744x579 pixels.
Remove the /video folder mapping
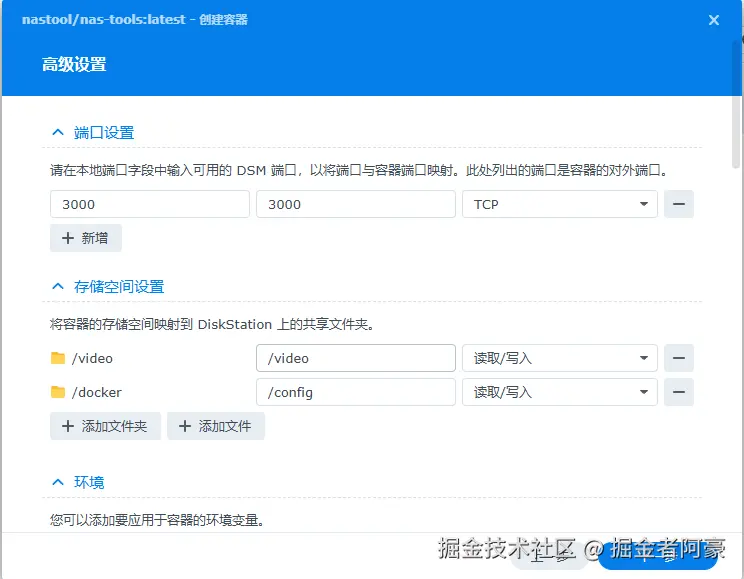tap(679, 358)
